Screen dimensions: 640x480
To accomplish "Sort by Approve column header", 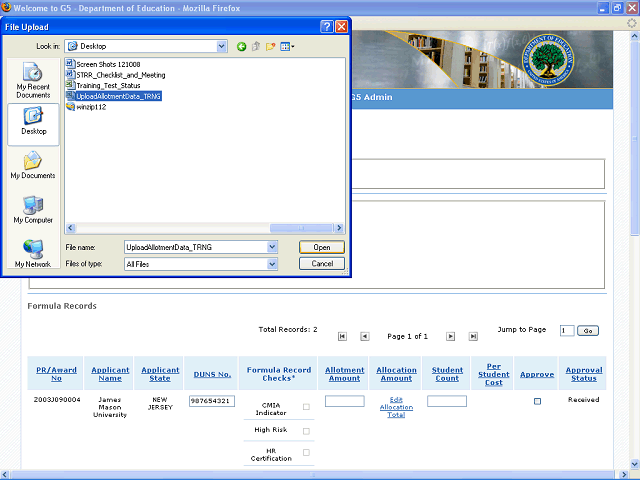I will tap(537, 374).
